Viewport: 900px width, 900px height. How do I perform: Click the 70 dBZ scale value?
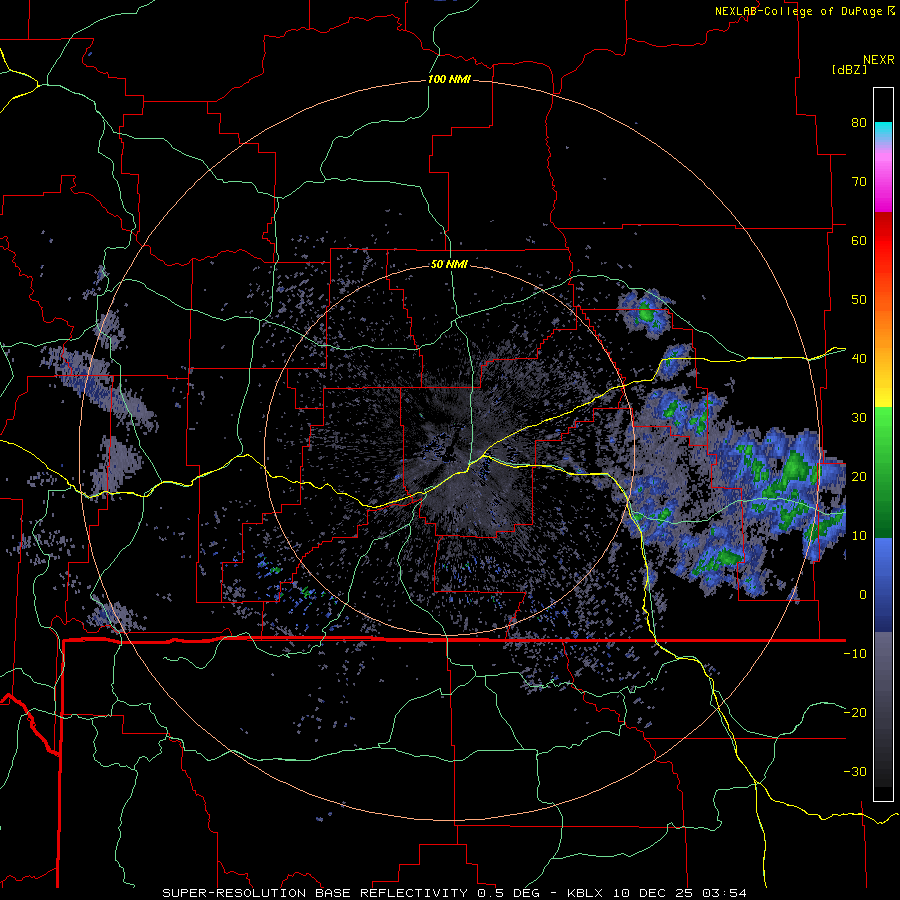tap(859, 181)
